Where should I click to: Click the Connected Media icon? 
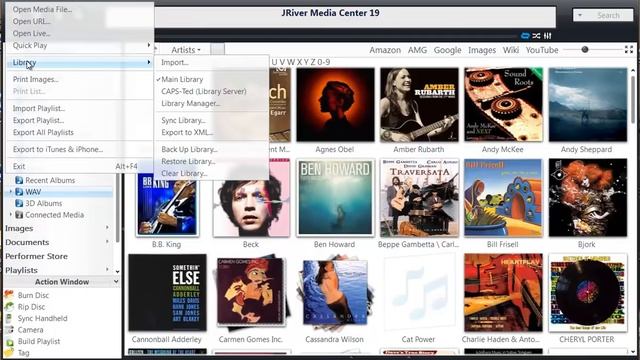19,214
